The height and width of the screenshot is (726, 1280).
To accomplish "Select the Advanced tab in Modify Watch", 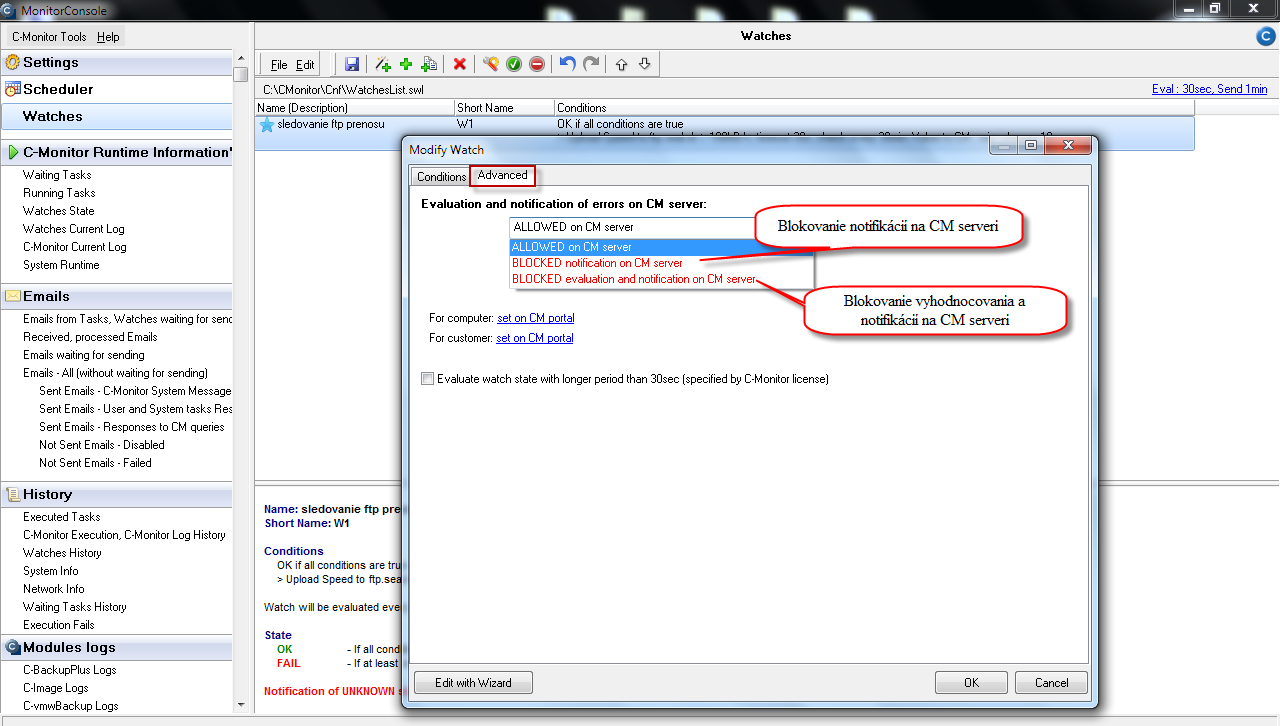I will click(502, 176).
